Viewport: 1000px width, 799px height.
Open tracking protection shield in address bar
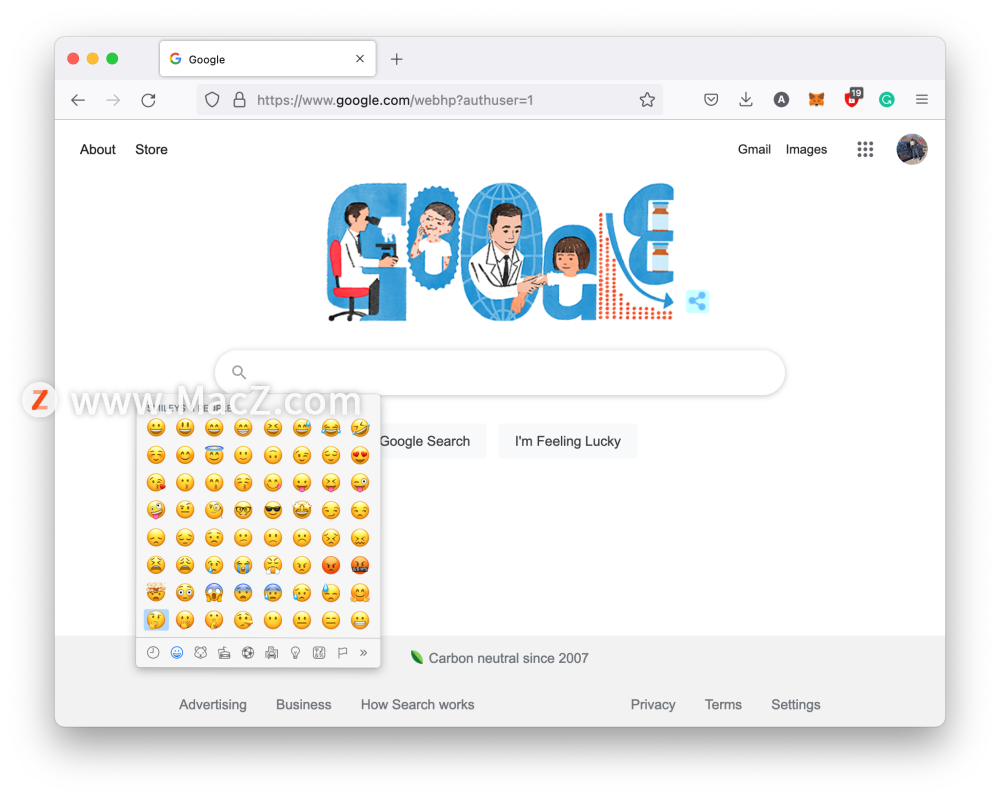click(212, 99)
